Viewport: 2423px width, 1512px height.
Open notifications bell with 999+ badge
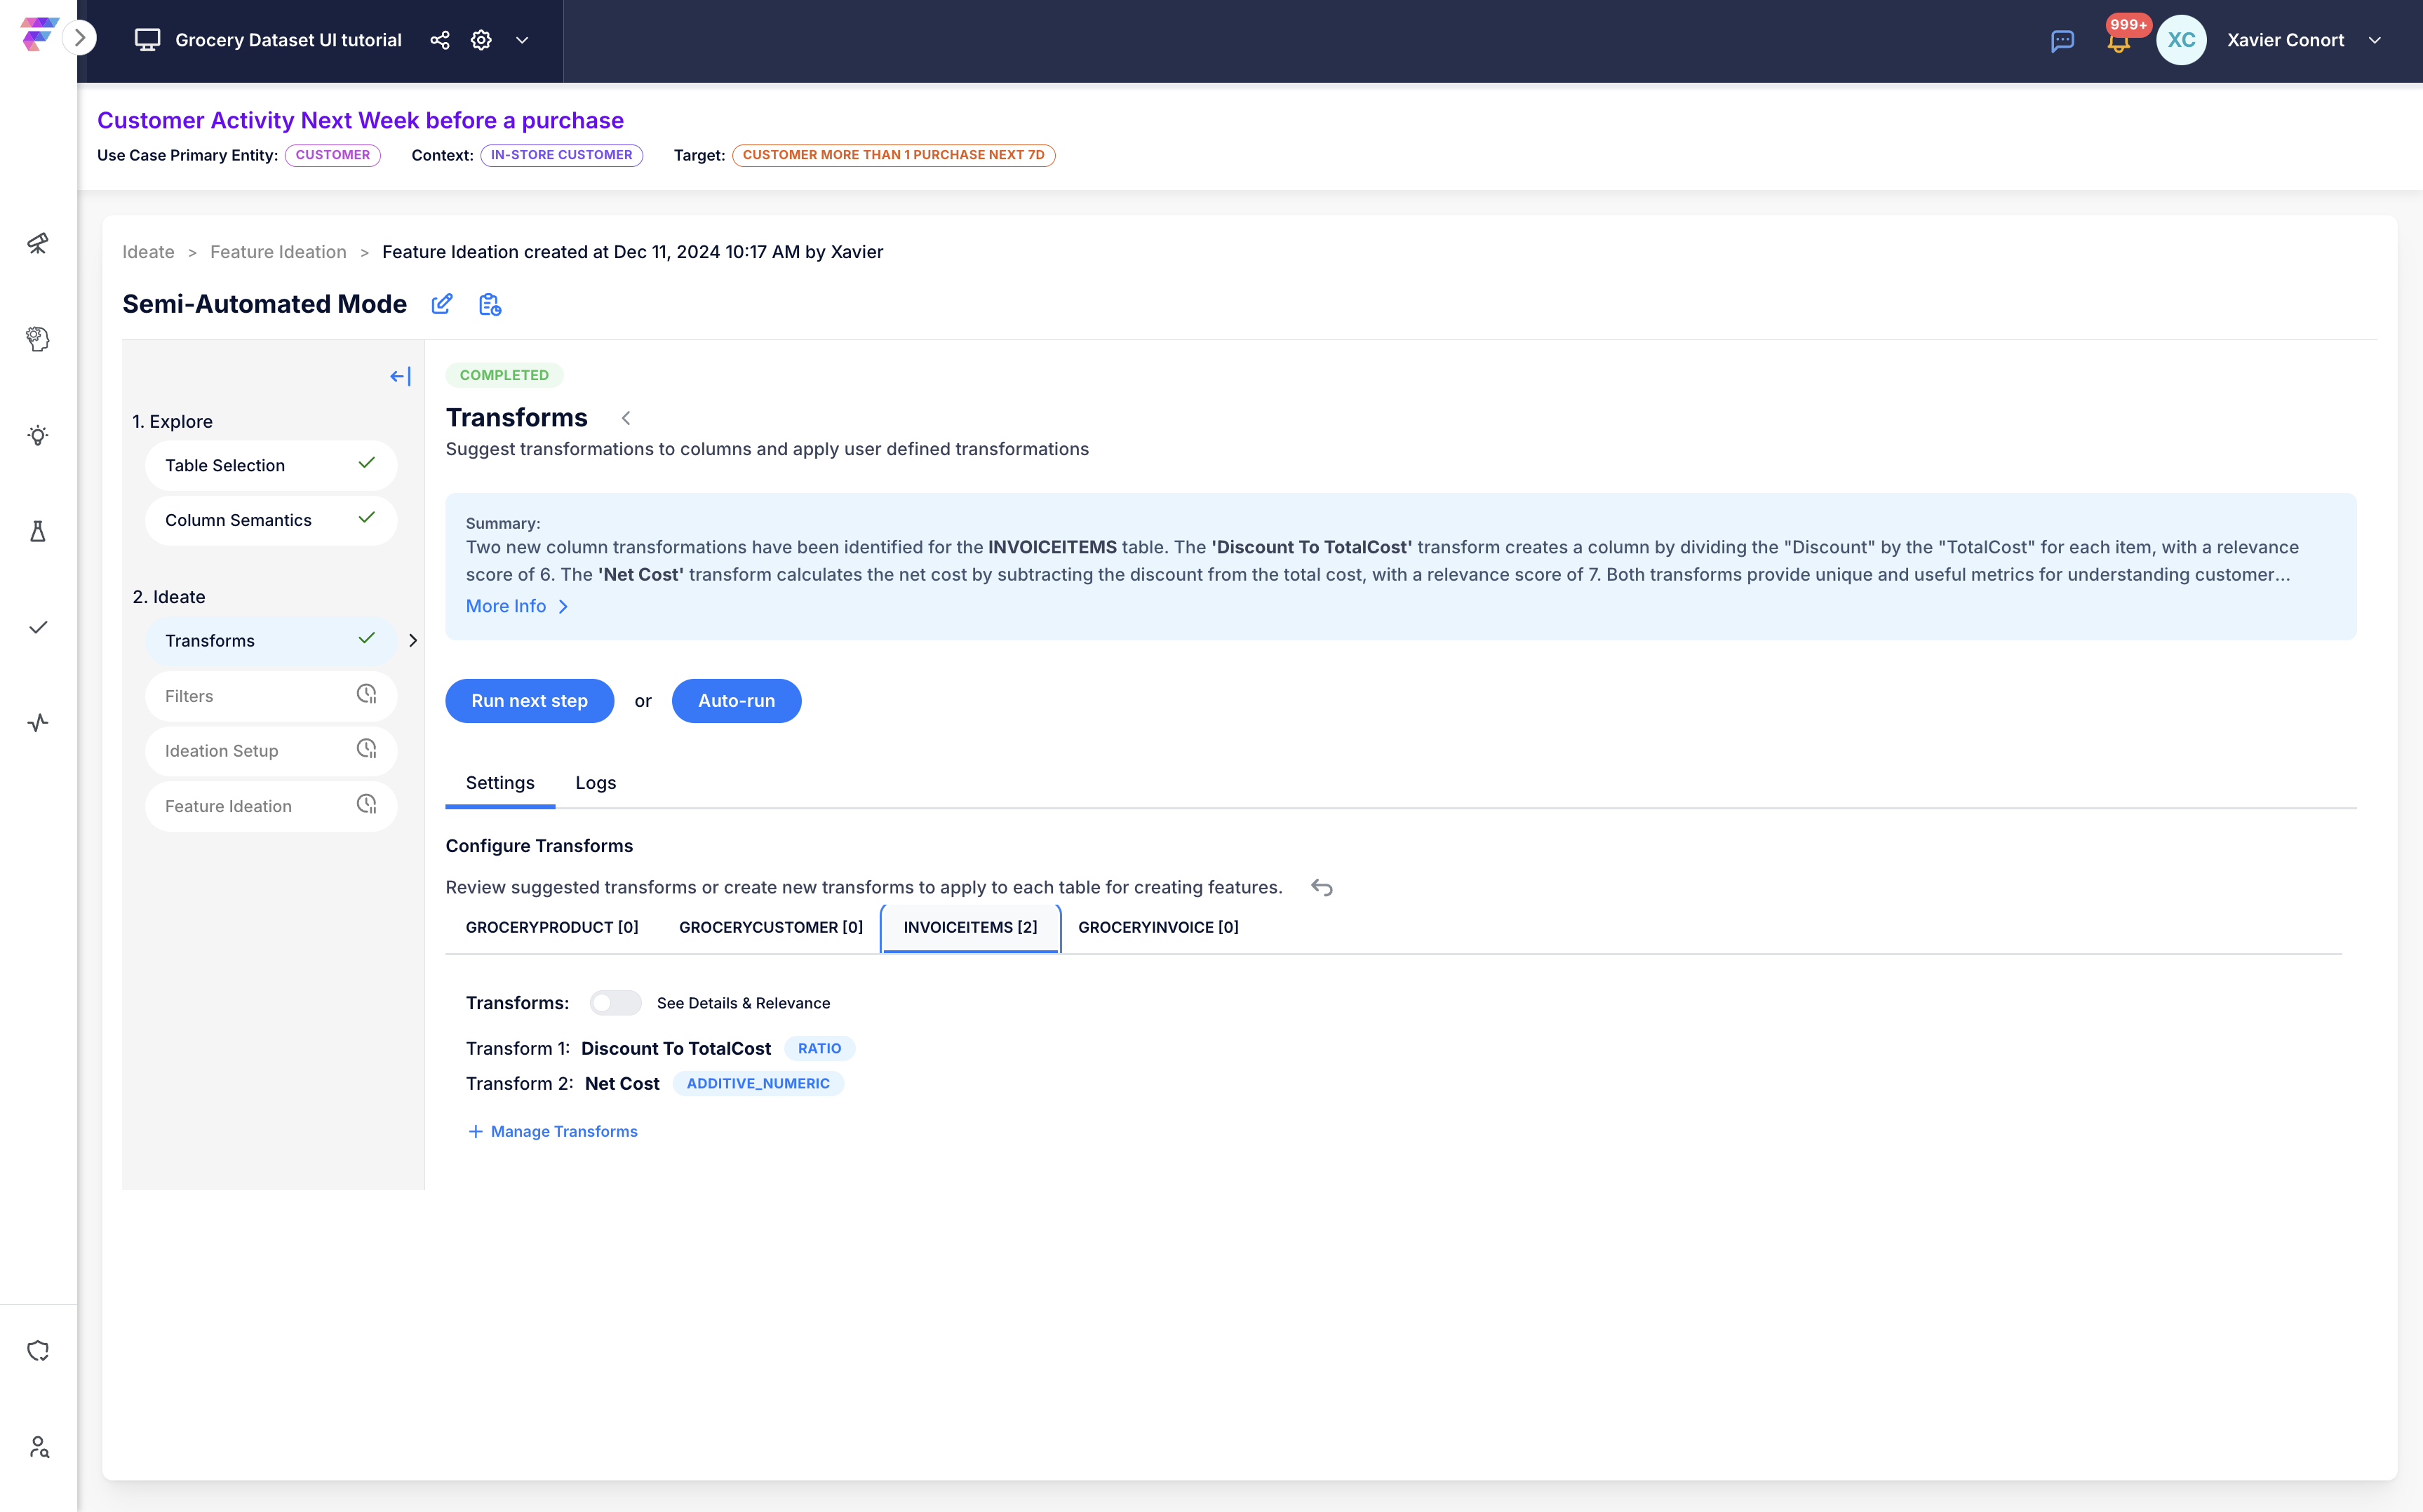coord(2118,41)
